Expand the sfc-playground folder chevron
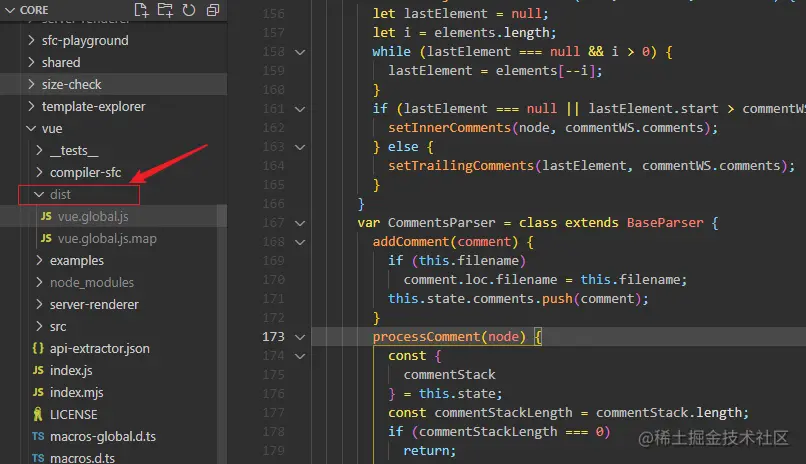This screenshot has width=806, height=464. point(31,40)
